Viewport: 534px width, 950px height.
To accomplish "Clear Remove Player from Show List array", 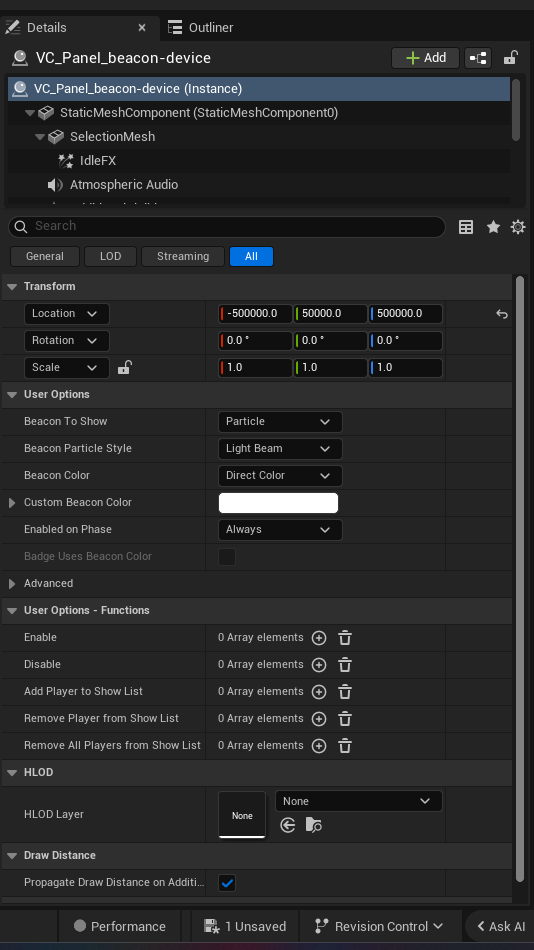I will (345, 719).
